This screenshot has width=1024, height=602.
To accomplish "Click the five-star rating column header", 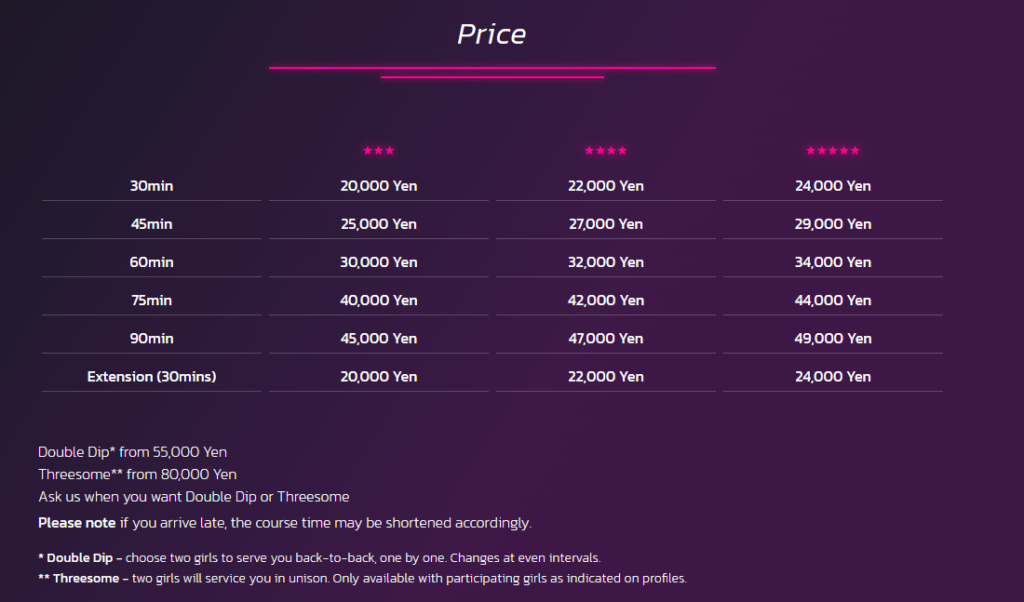I will (833, 151).
